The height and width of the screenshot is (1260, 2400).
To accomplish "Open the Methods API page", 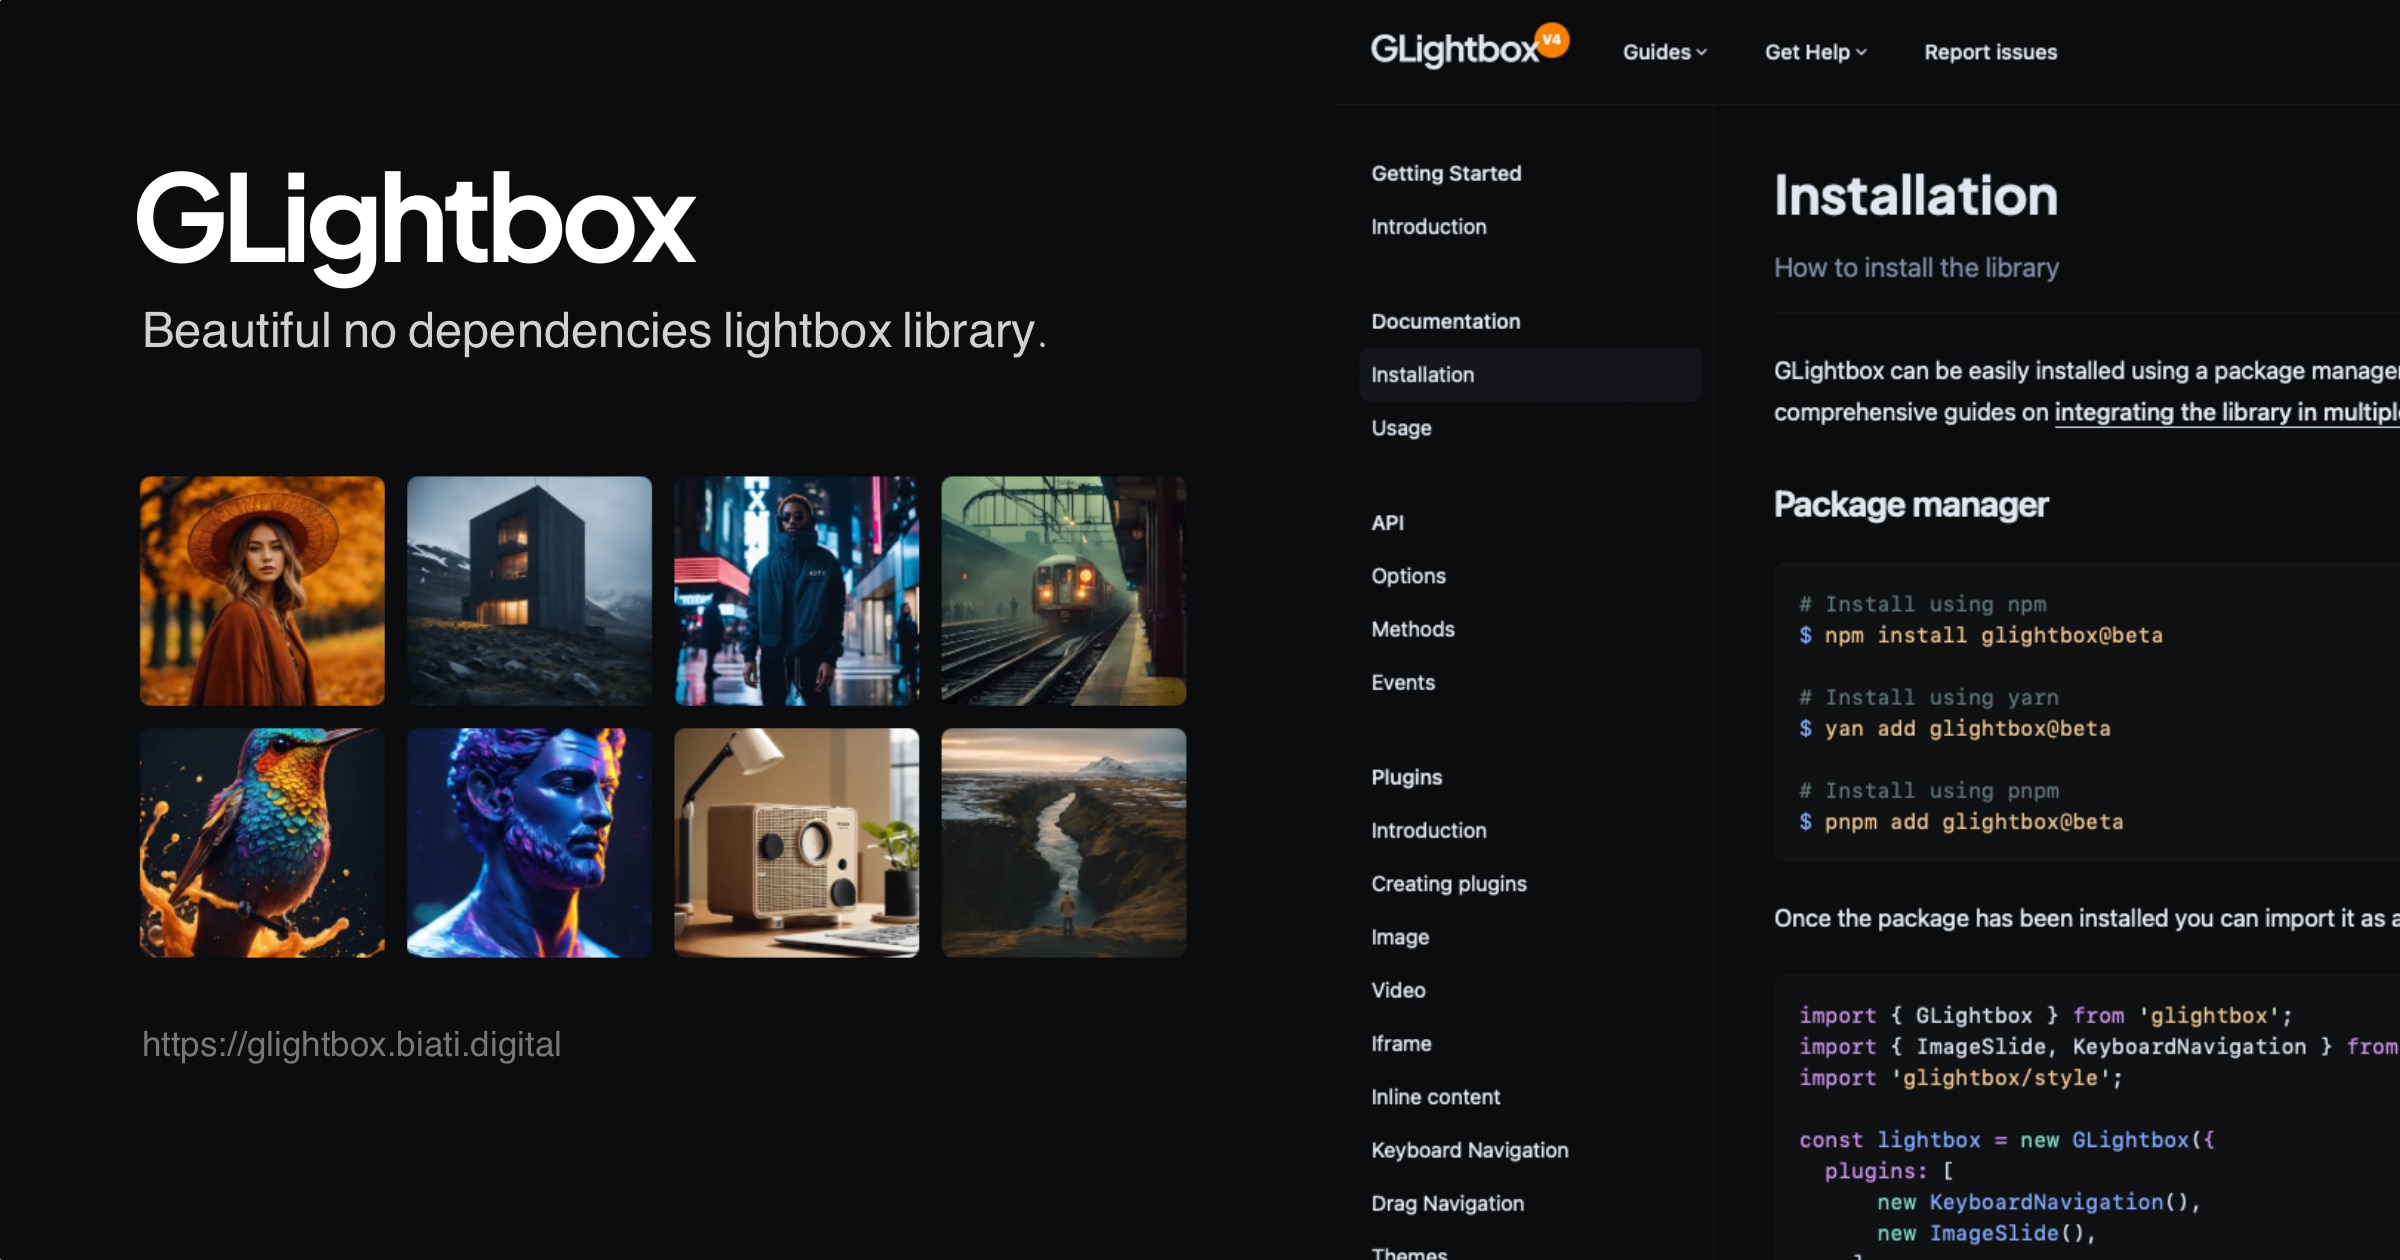I will [1413, 629].
